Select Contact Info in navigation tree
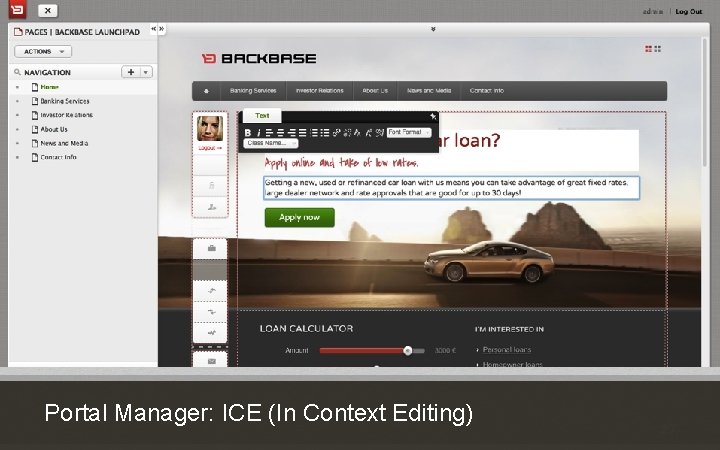The image size is (720, 450). pyautogui.click(x=58, y=157)
